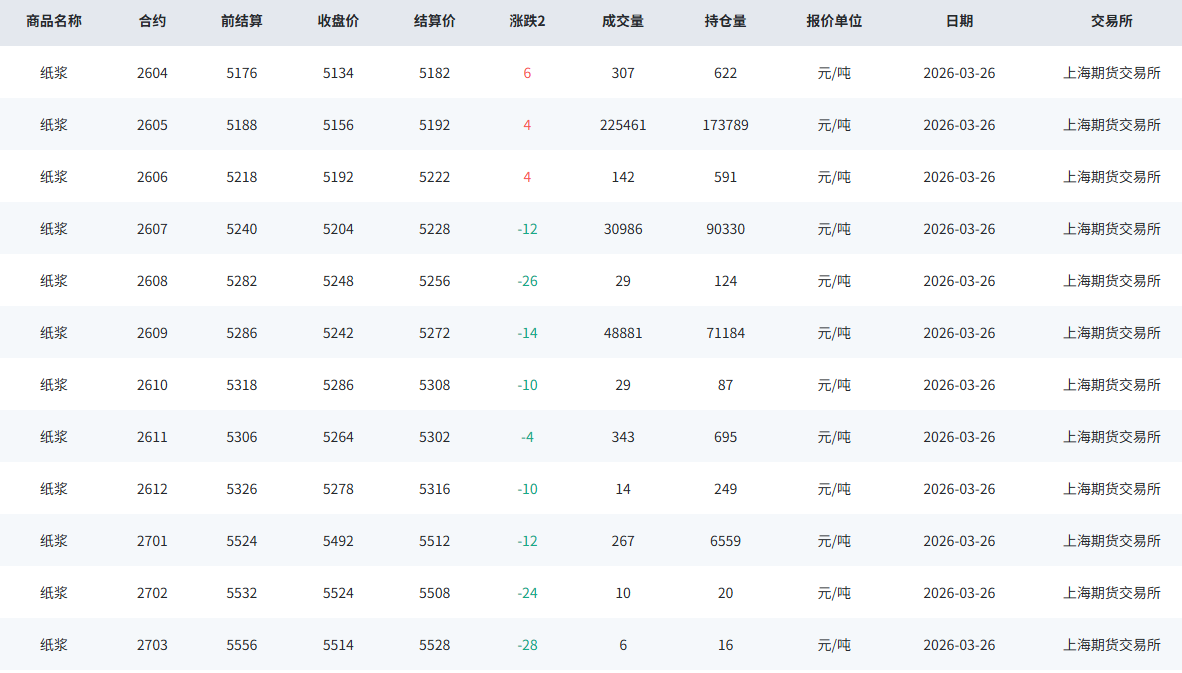Click the -28 change value for contract 2703
Image resolution: width=1182 pixels, height=673 pixels.
[527, 645]
